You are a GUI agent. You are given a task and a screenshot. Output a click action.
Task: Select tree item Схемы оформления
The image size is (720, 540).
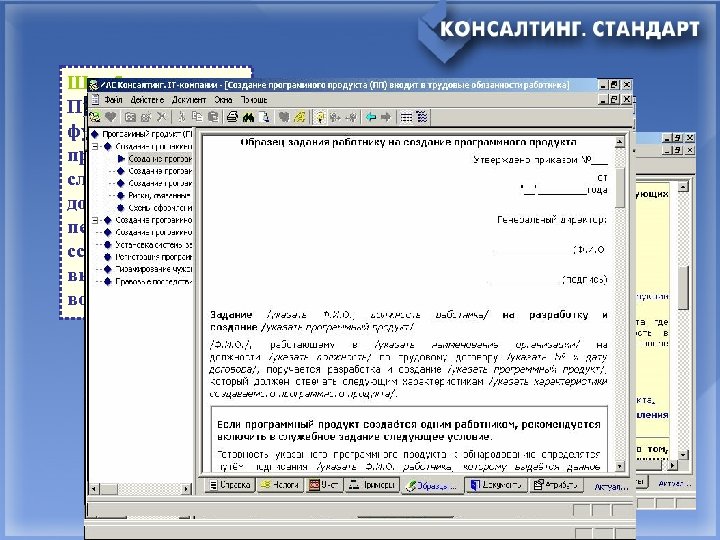160,208
